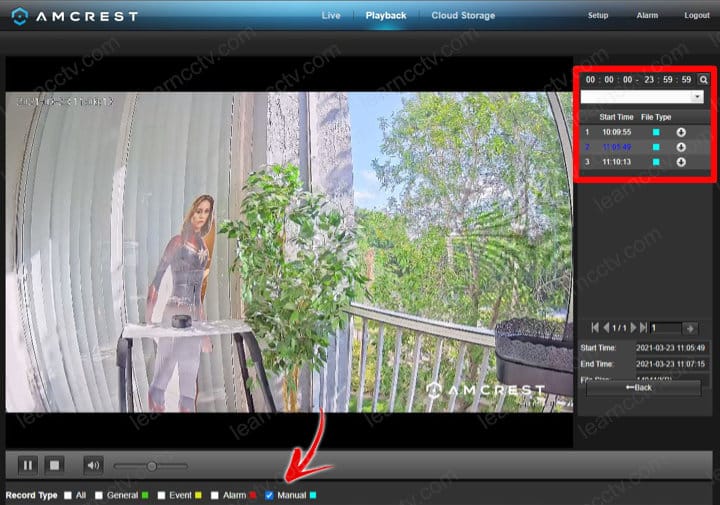Open the Setup link
This screenshot has width=720, height=505.
click(598, 16)
